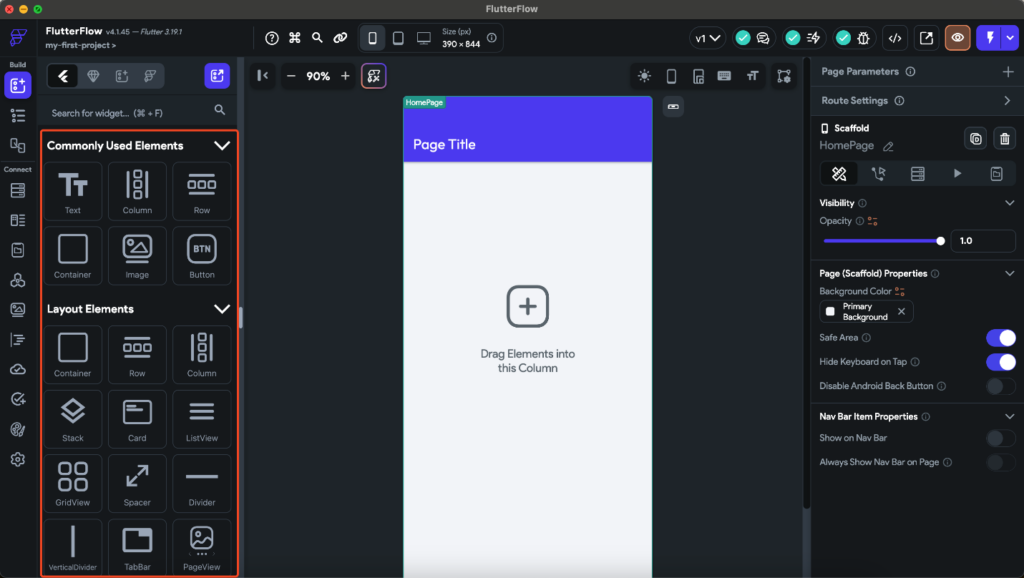Screen dimensions: 1024x578
Task: Select the Button widget in the palette
Action: tap(202, 255)
